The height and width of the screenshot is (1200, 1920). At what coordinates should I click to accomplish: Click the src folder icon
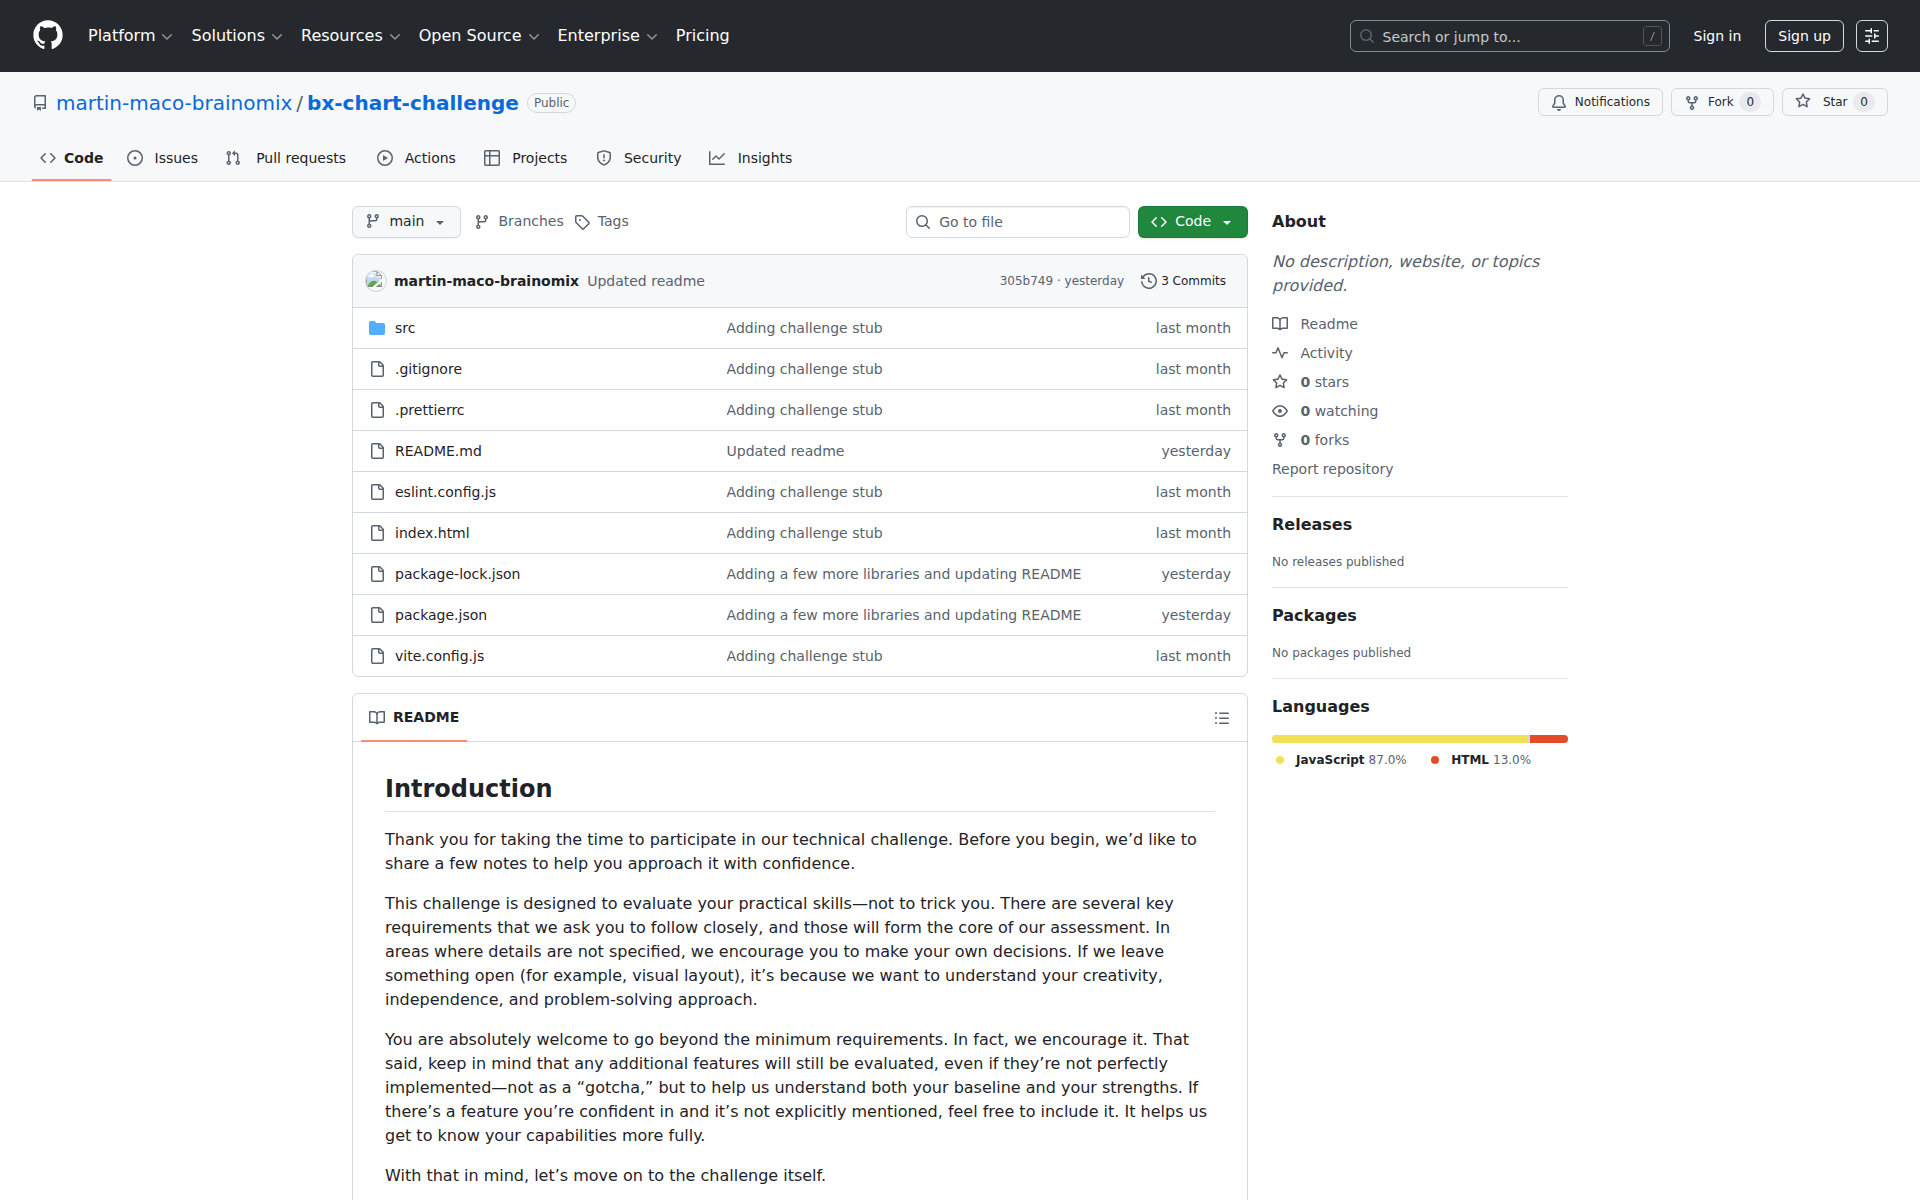point(377,328)
